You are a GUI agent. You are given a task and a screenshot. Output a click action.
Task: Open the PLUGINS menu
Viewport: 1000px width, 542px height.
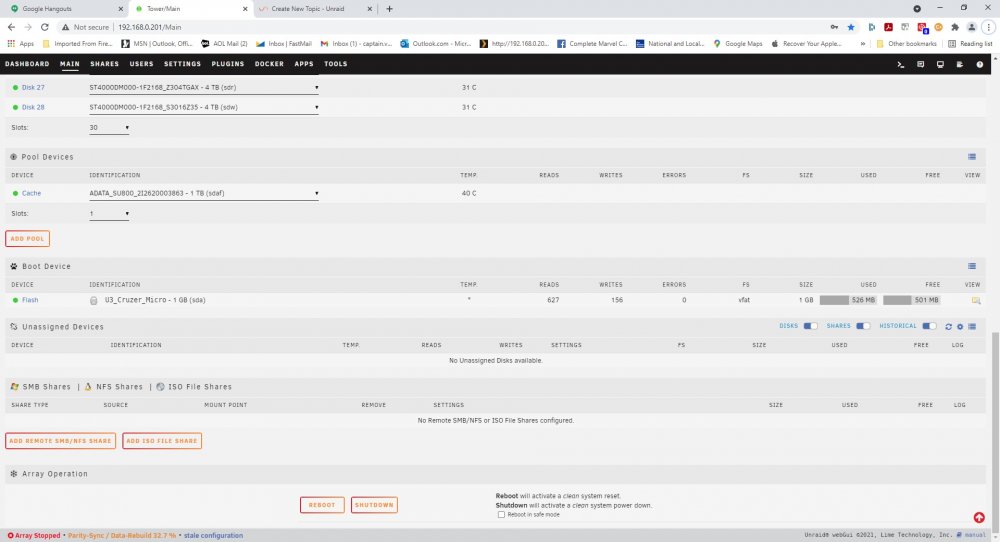click(228, 64)
